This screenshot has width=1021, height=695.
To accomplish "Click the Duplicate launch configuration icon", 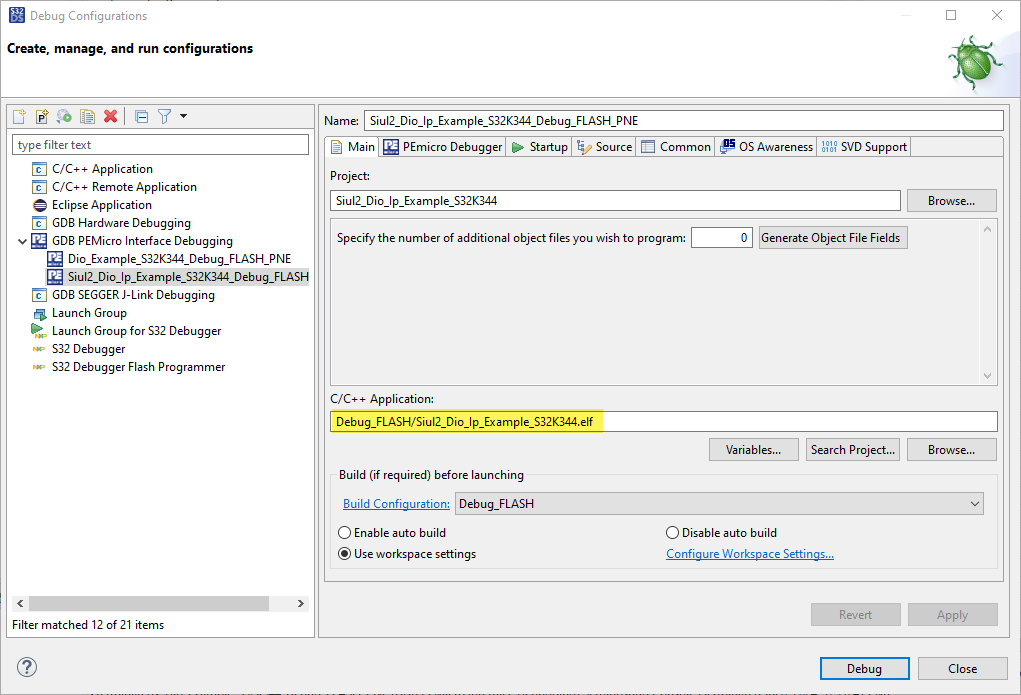I will [x=87, y=117].
